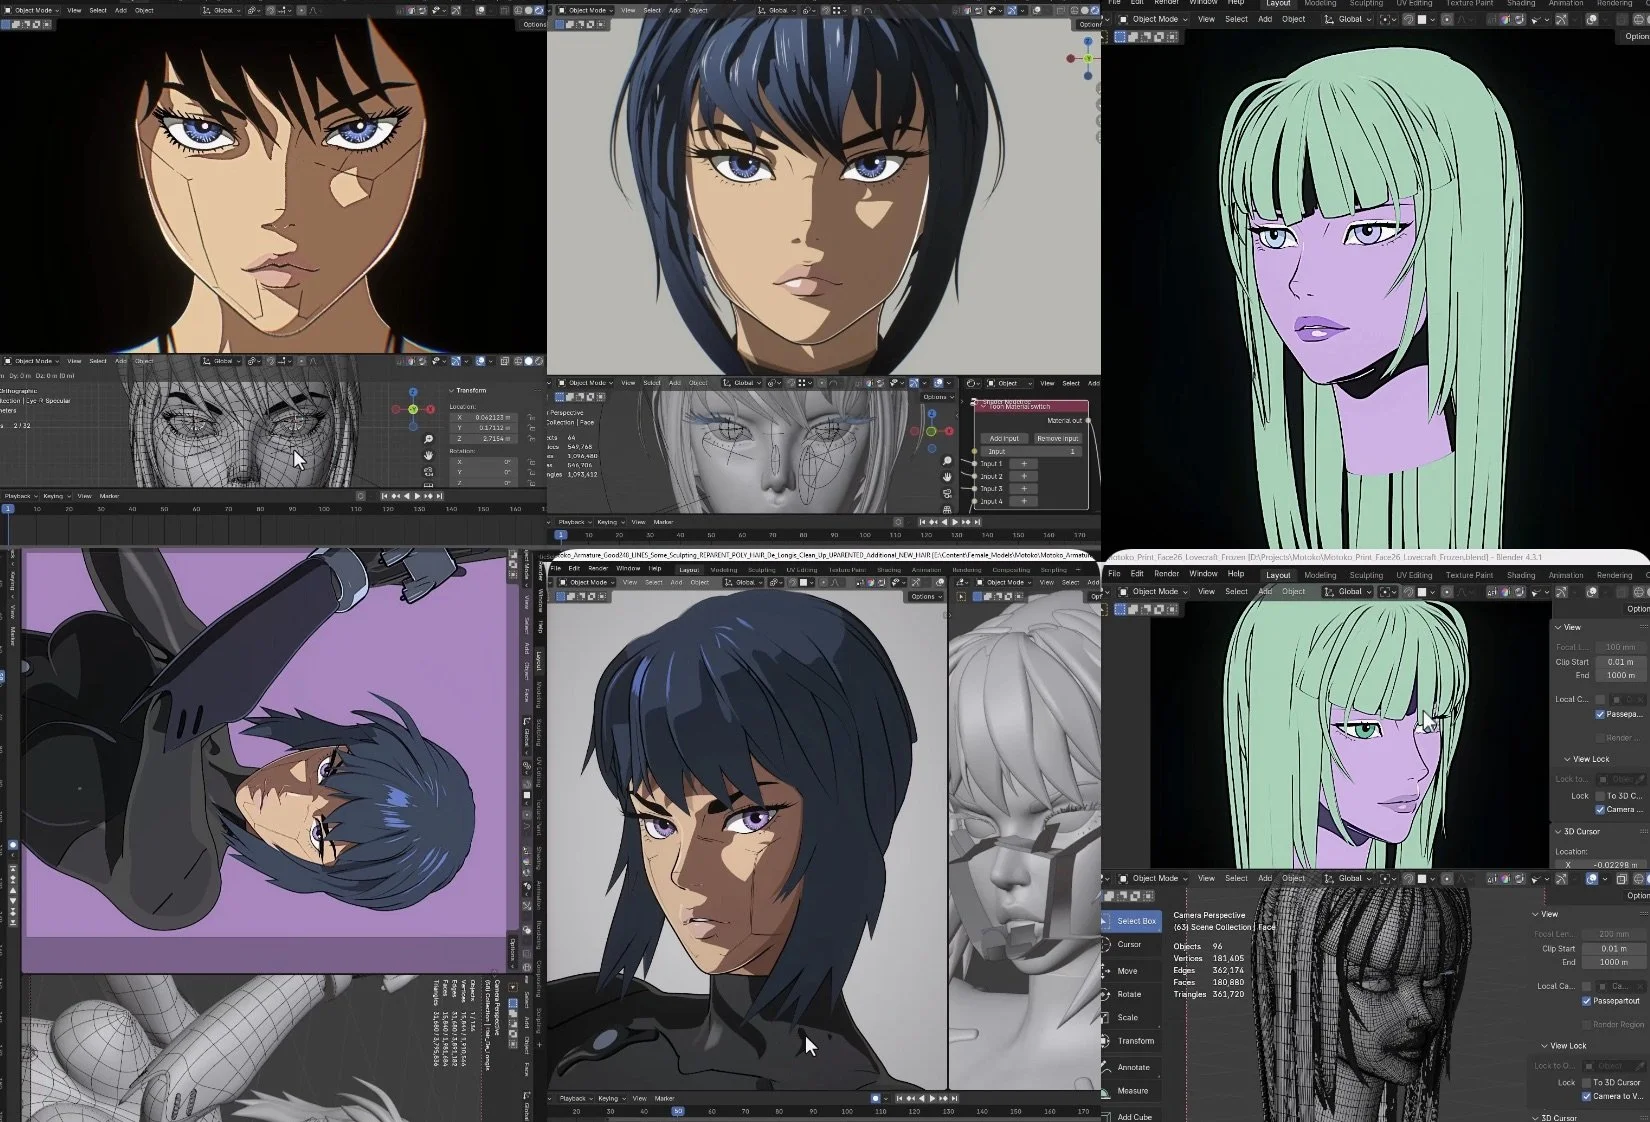This screenshot has height=1122, width=1650.
Task: Click blue Z axis on gray sculpt viewport gizmo
Action: point(931,413)
